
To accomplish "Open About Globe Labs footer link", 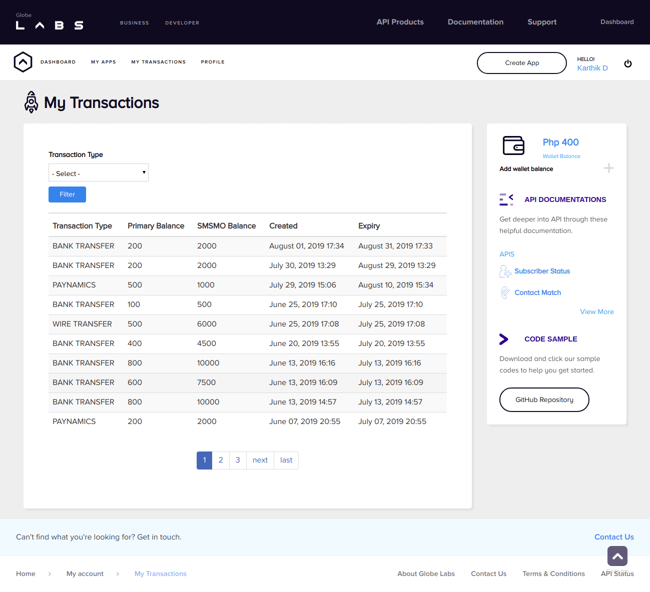I will tap(426, 574).
